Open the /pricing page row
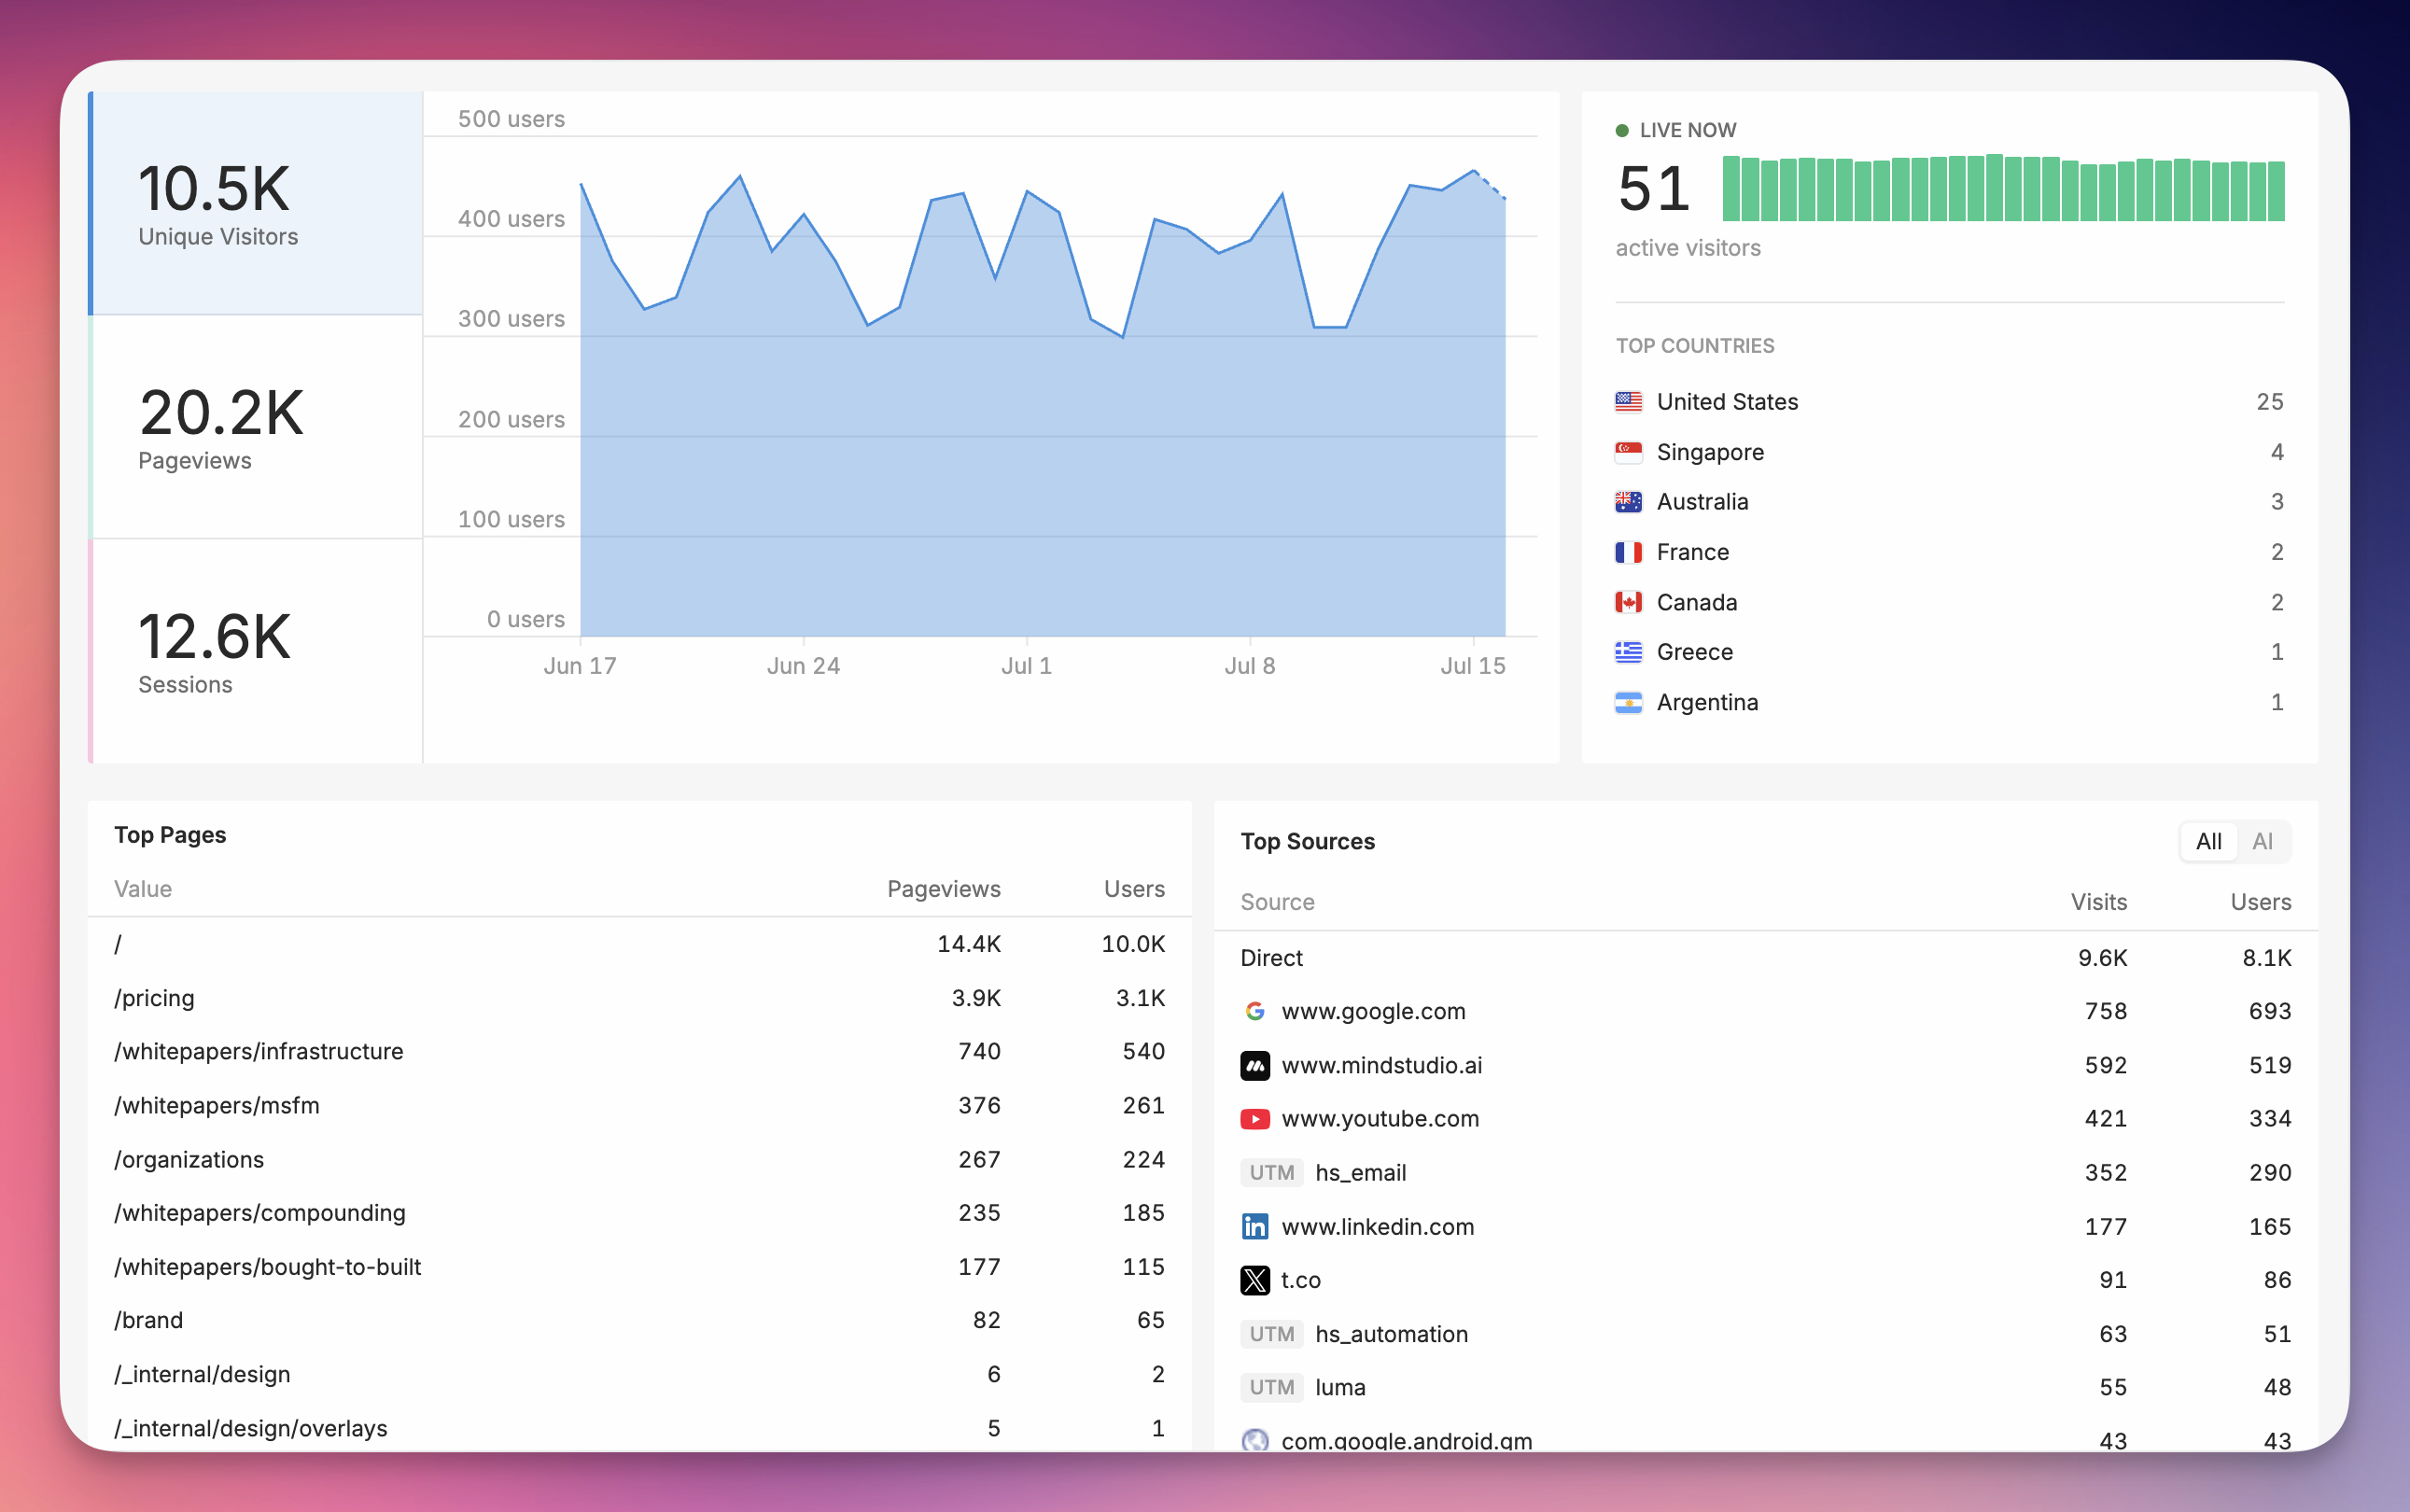Image resolution: width=2410 pixels, height=1512 pixels. (x=640, y=998)
